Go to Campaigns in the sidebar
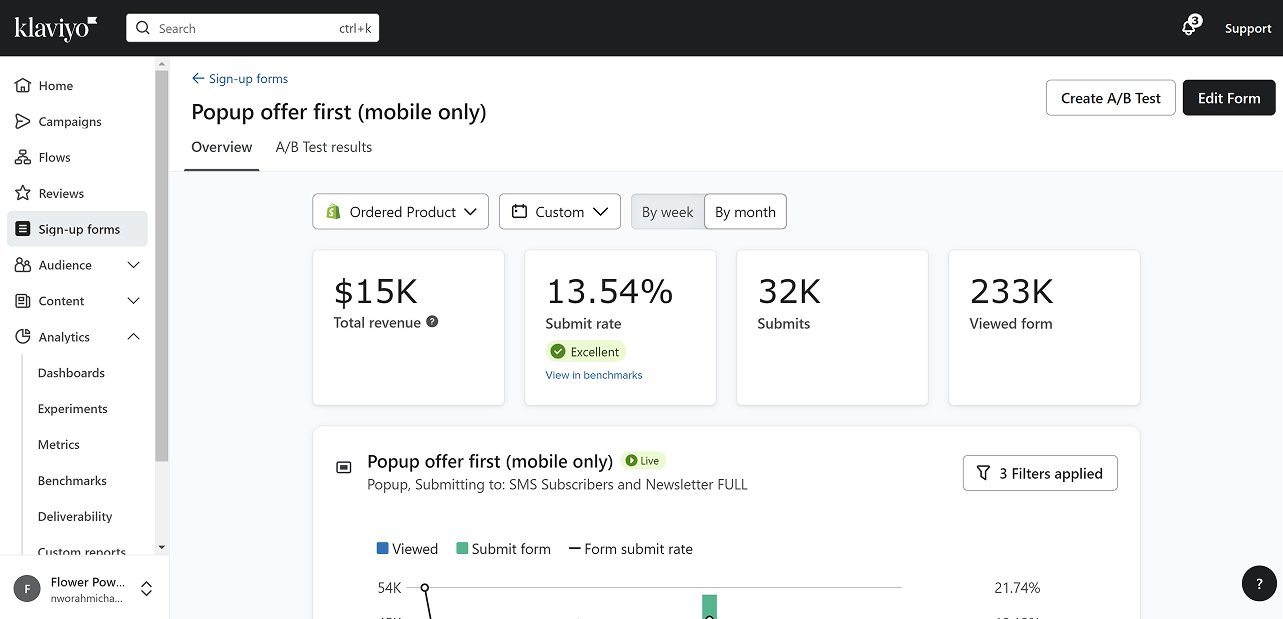This screenshot has height=619, width=1283. (69, 122)
